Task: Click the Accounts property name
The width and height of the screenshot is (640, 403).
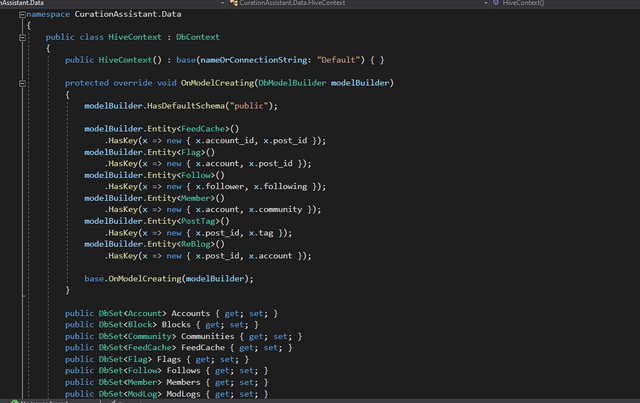Action: [191, 314]
